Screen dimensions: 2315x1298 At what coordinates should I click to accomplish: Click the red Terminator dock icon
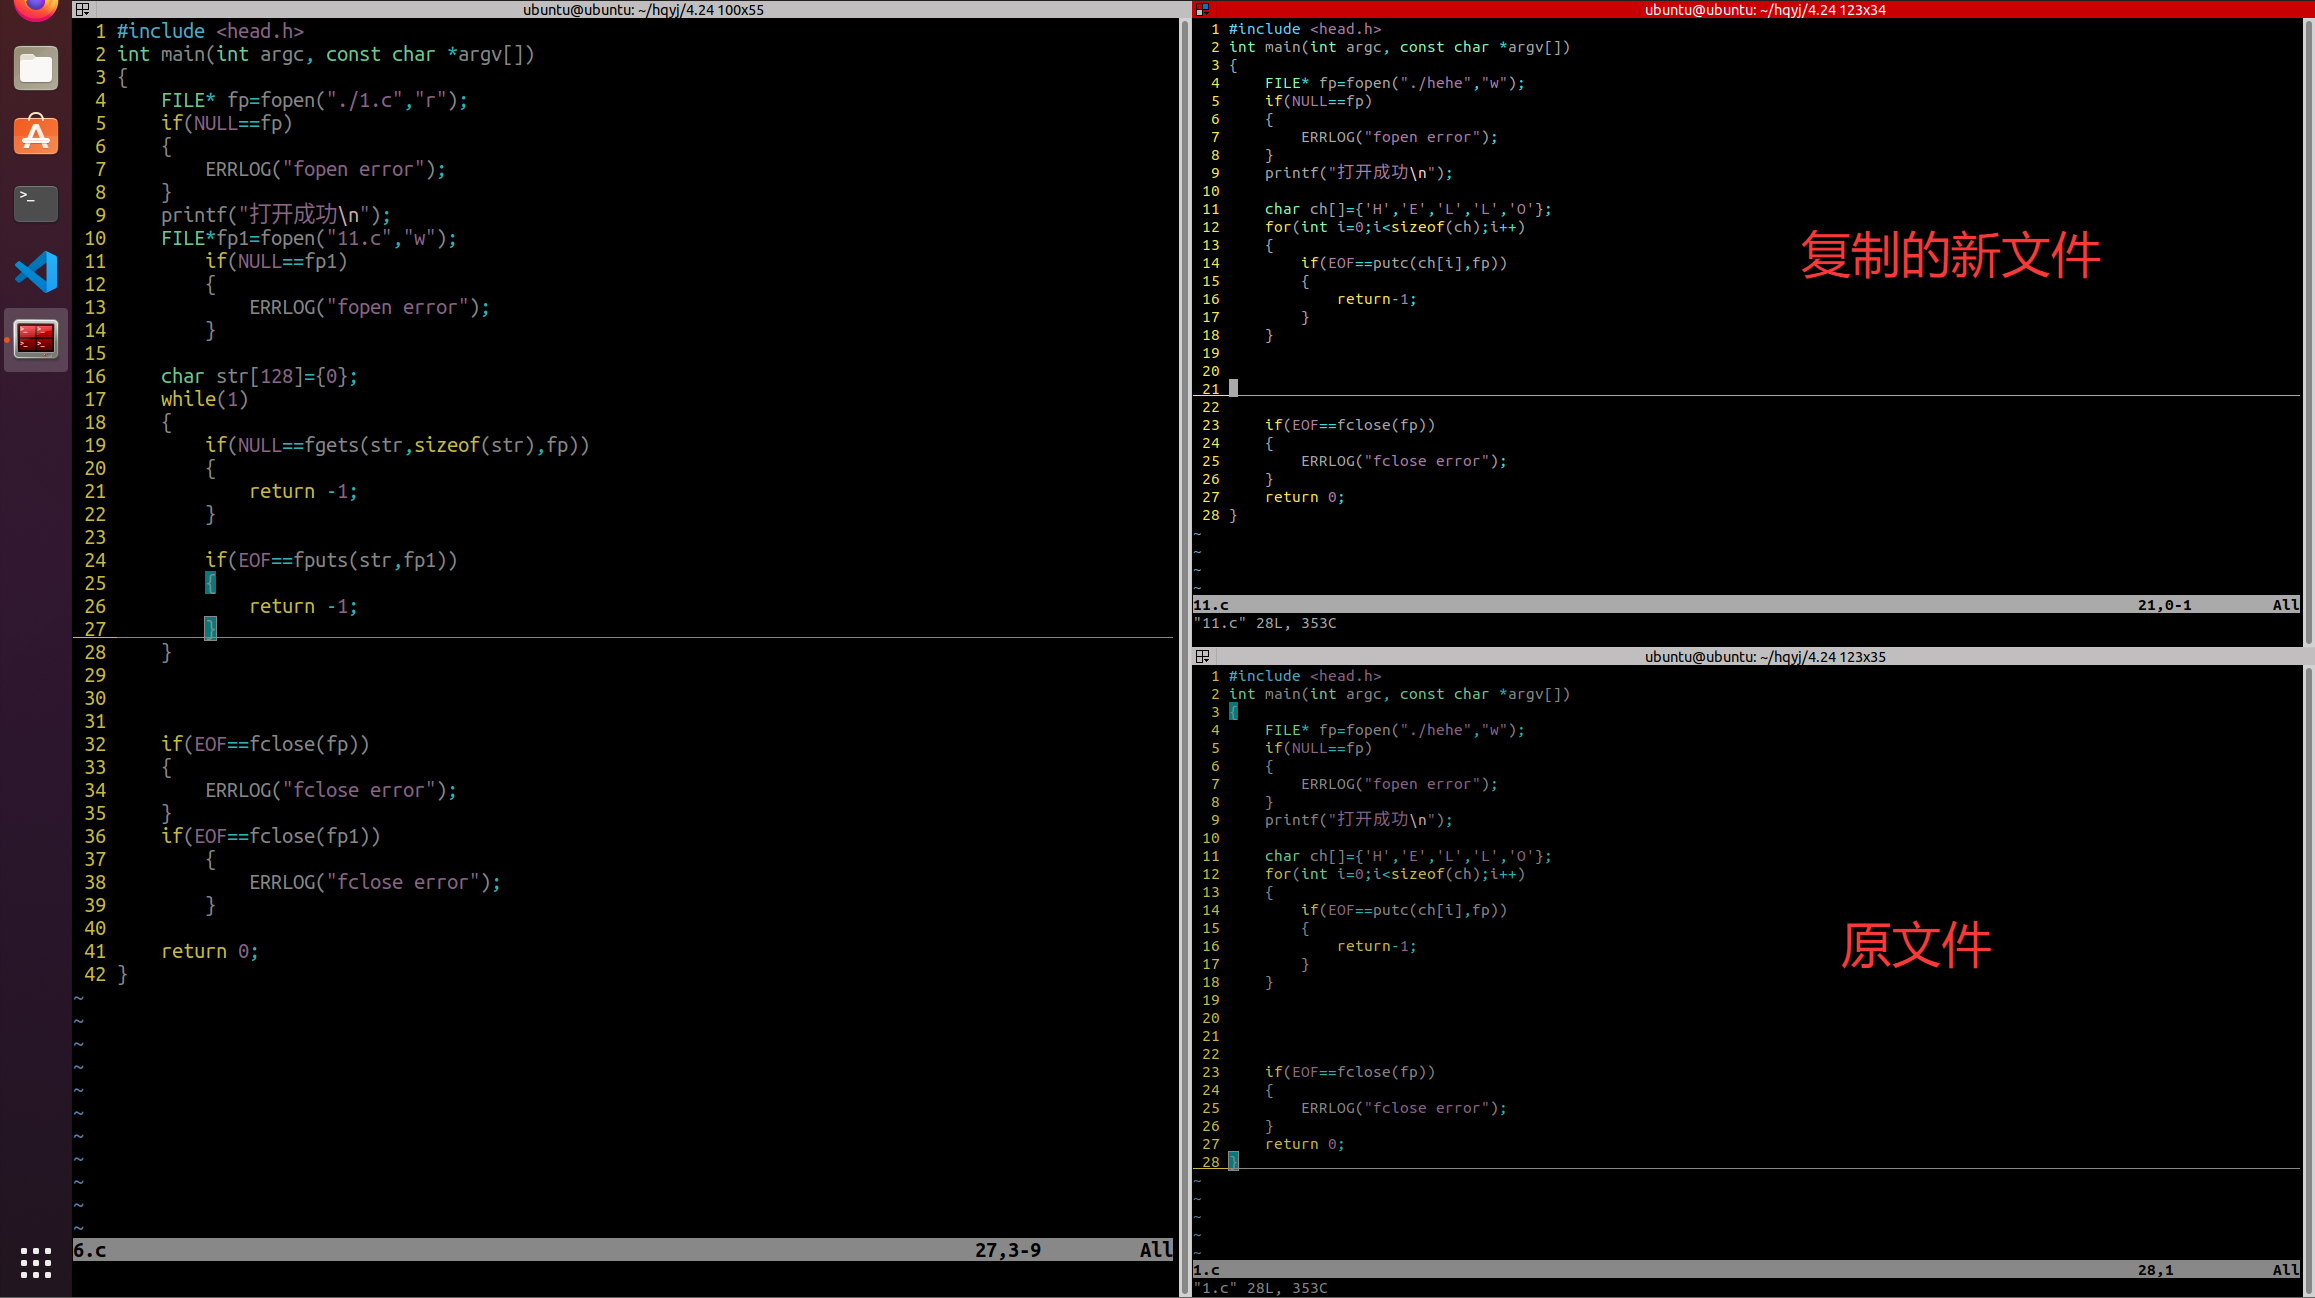point(36,340)
